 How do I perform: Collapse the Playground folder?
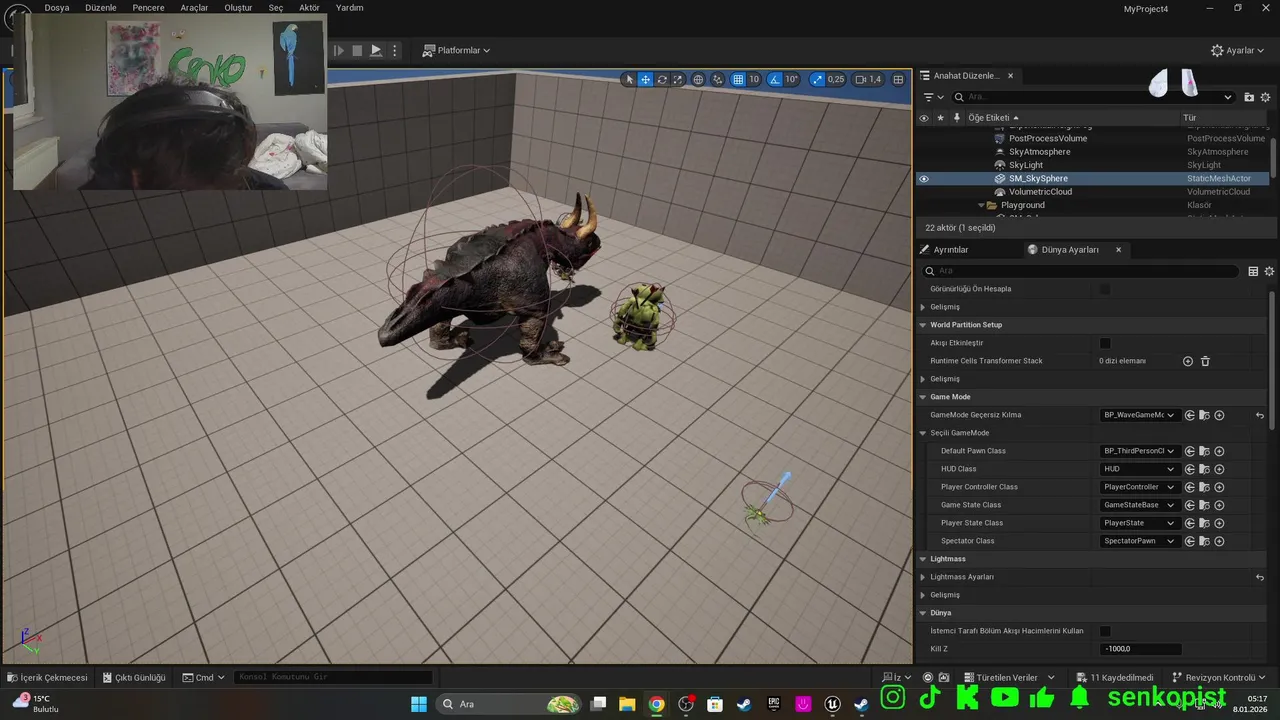click(x=981, y=205)
